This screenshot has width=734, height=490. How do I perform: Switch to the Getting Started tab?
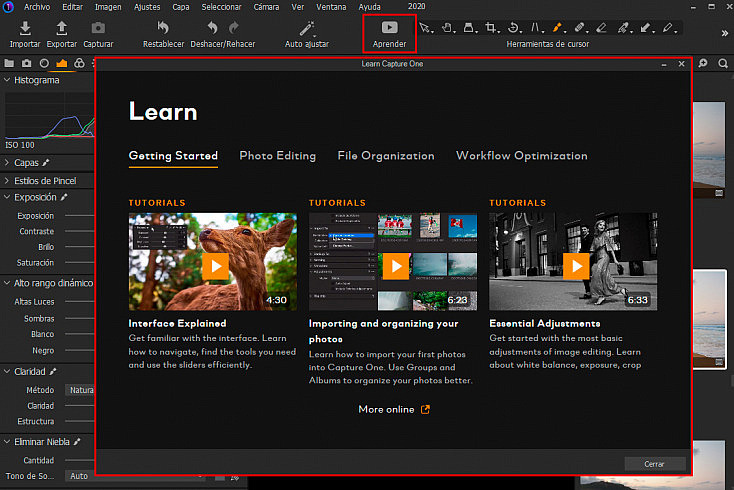click(173, 156)
